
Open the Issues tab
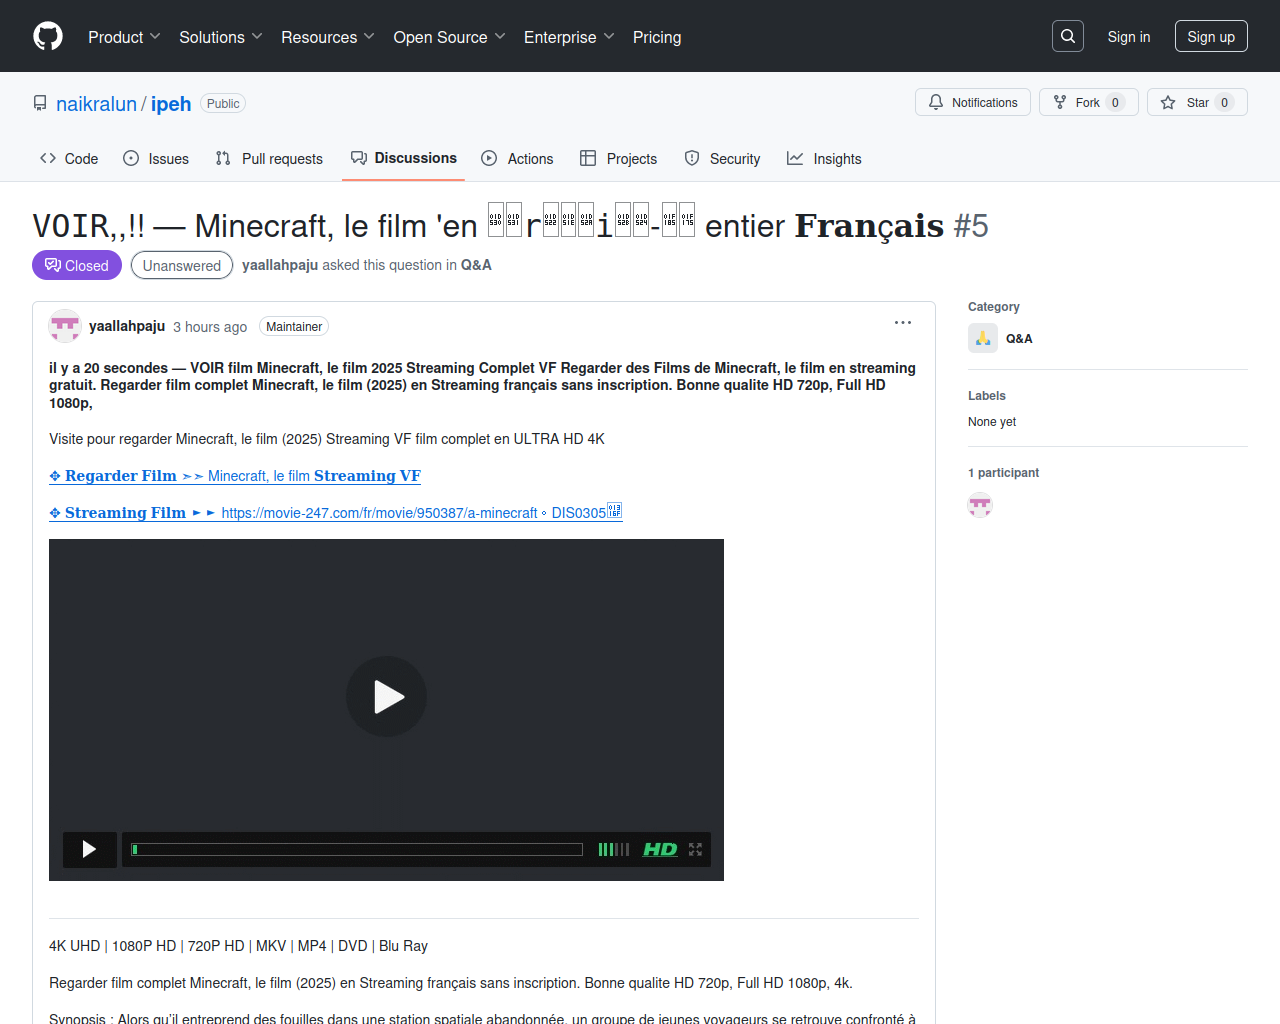click(x=156, y=158)
